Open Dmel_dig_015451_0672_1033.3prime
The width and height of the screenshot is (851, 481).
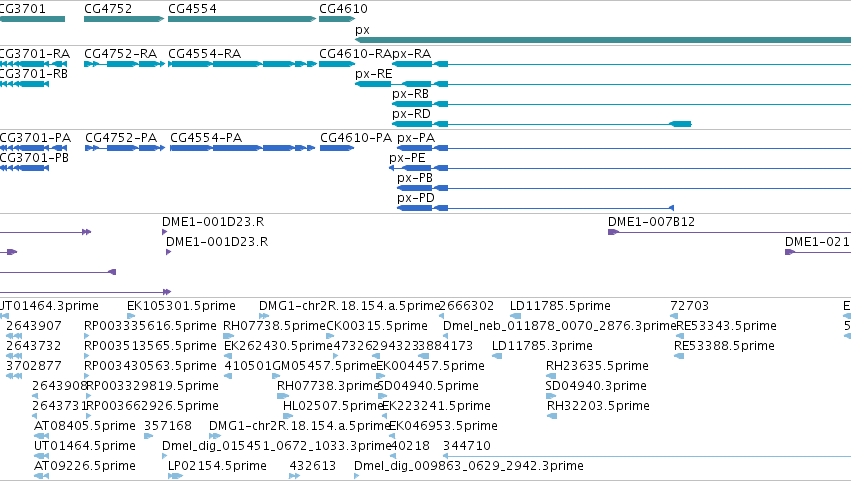click(x=277, y=447)
